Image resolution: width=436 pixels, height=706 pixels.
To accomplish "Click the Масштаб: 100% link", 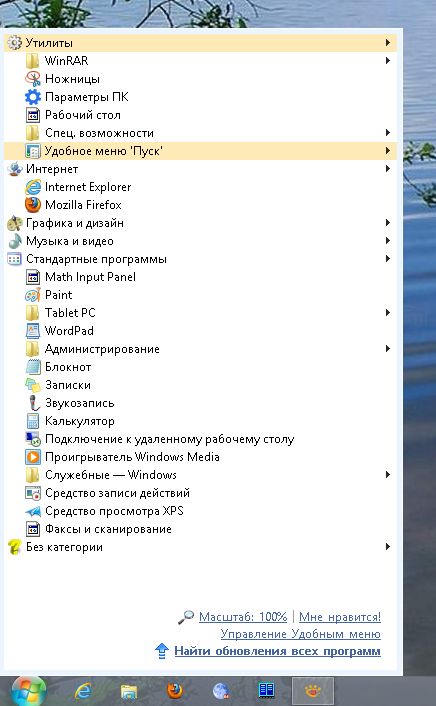I will 243,617.
